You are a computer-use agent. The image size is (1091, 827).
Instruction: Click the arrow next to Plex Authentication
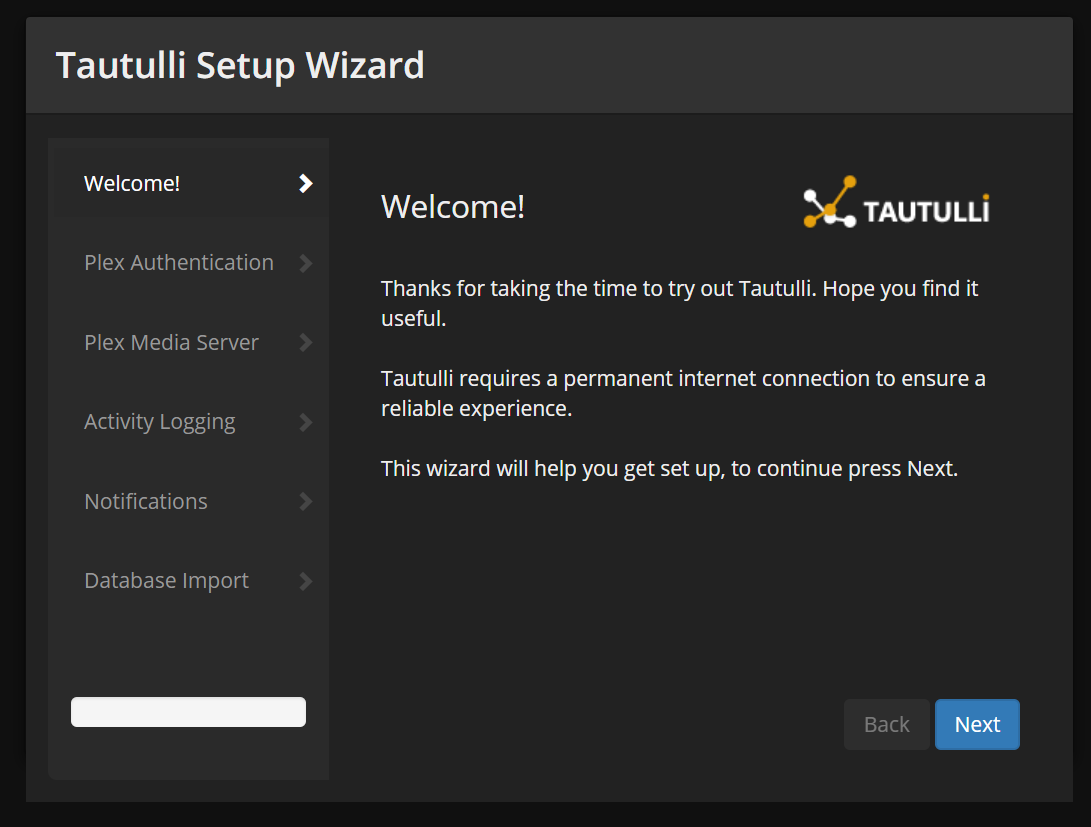tap(306, 263)
